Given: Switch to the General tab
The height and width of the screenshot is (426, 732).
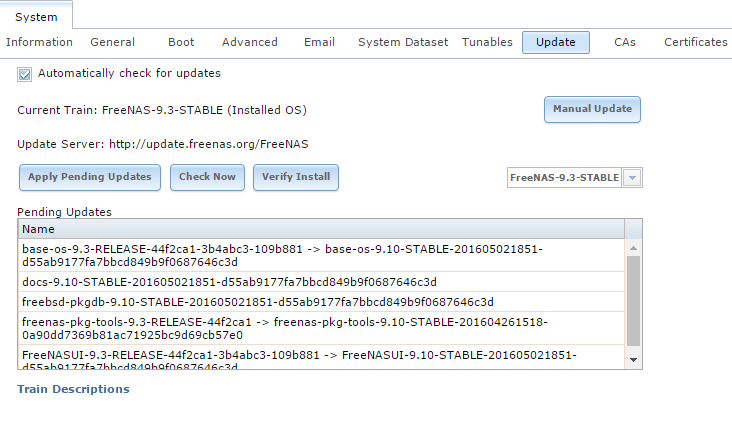Looking at the screenshot, I should (x=113, y=42).
